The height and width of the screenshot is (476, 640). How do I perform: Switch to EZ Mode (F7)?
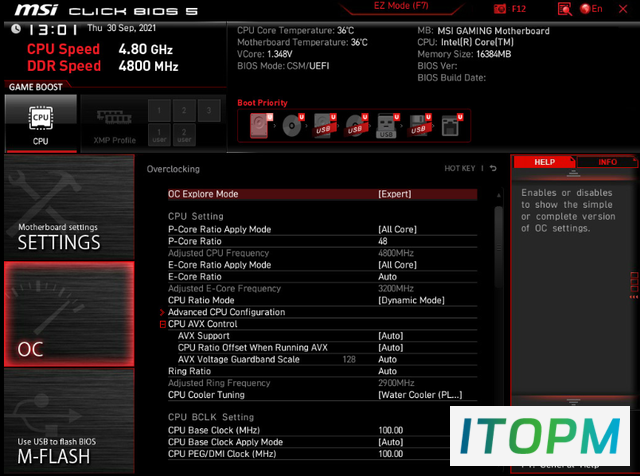(x=401, y=6)
